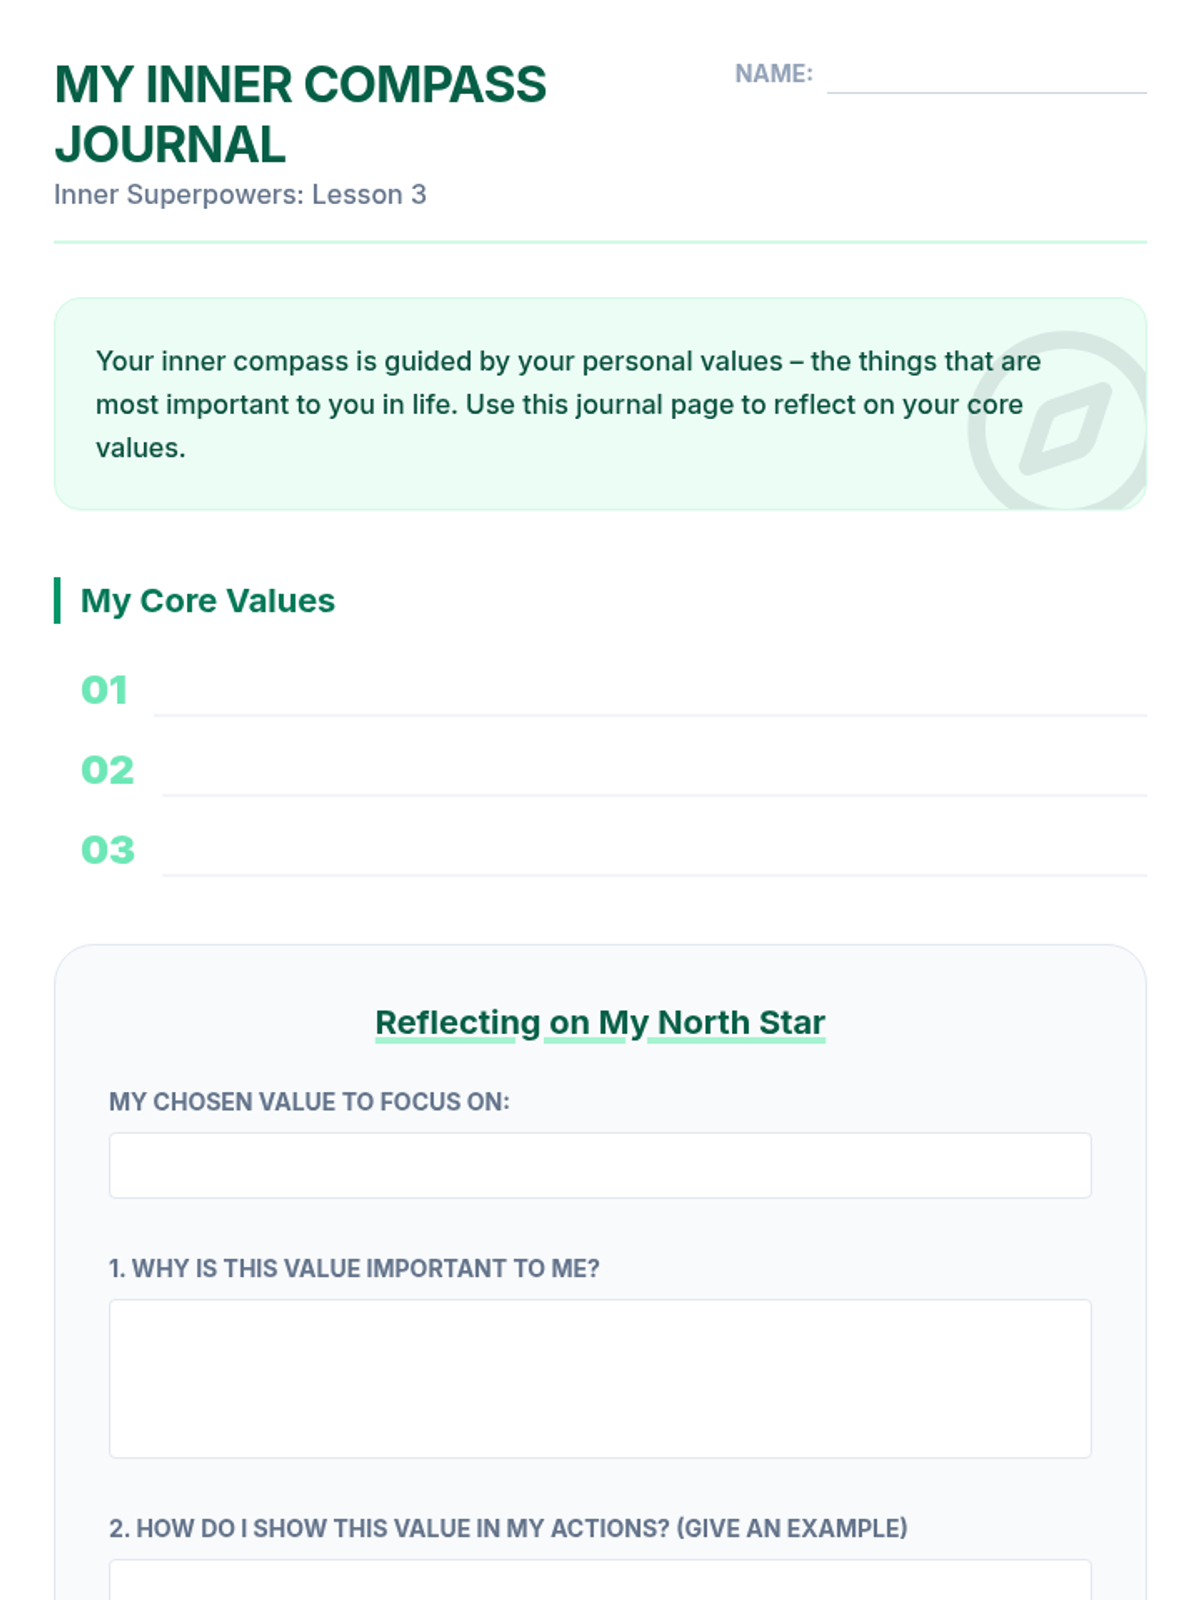Click the Why is this value important question

click(354, 1268)
